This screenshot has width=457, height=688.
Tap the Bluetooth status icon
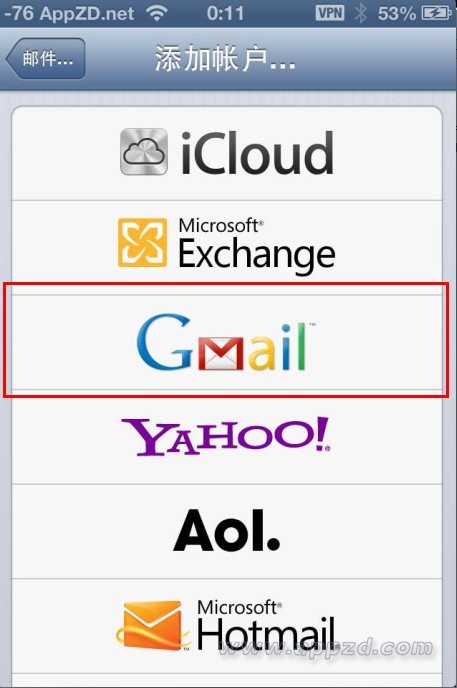click(x=361, y=13)
